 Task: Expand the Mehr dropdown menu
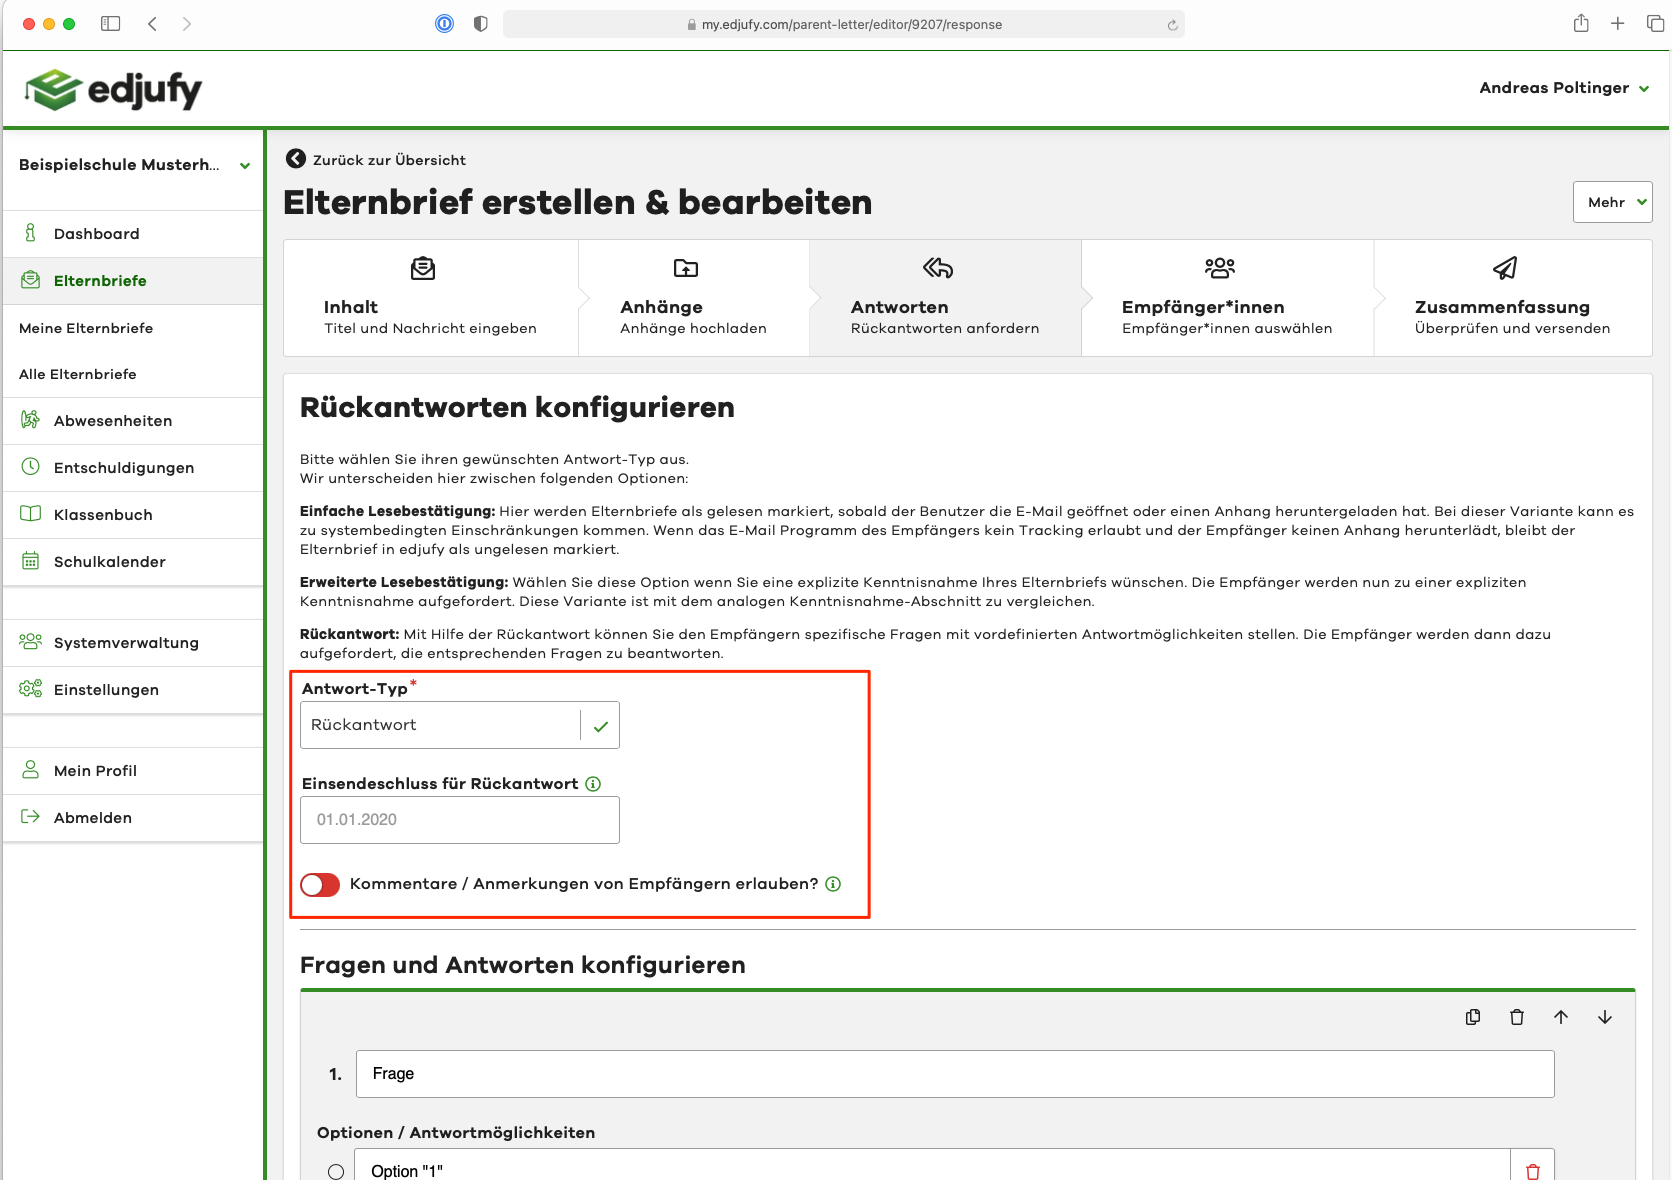point(1612,202)
